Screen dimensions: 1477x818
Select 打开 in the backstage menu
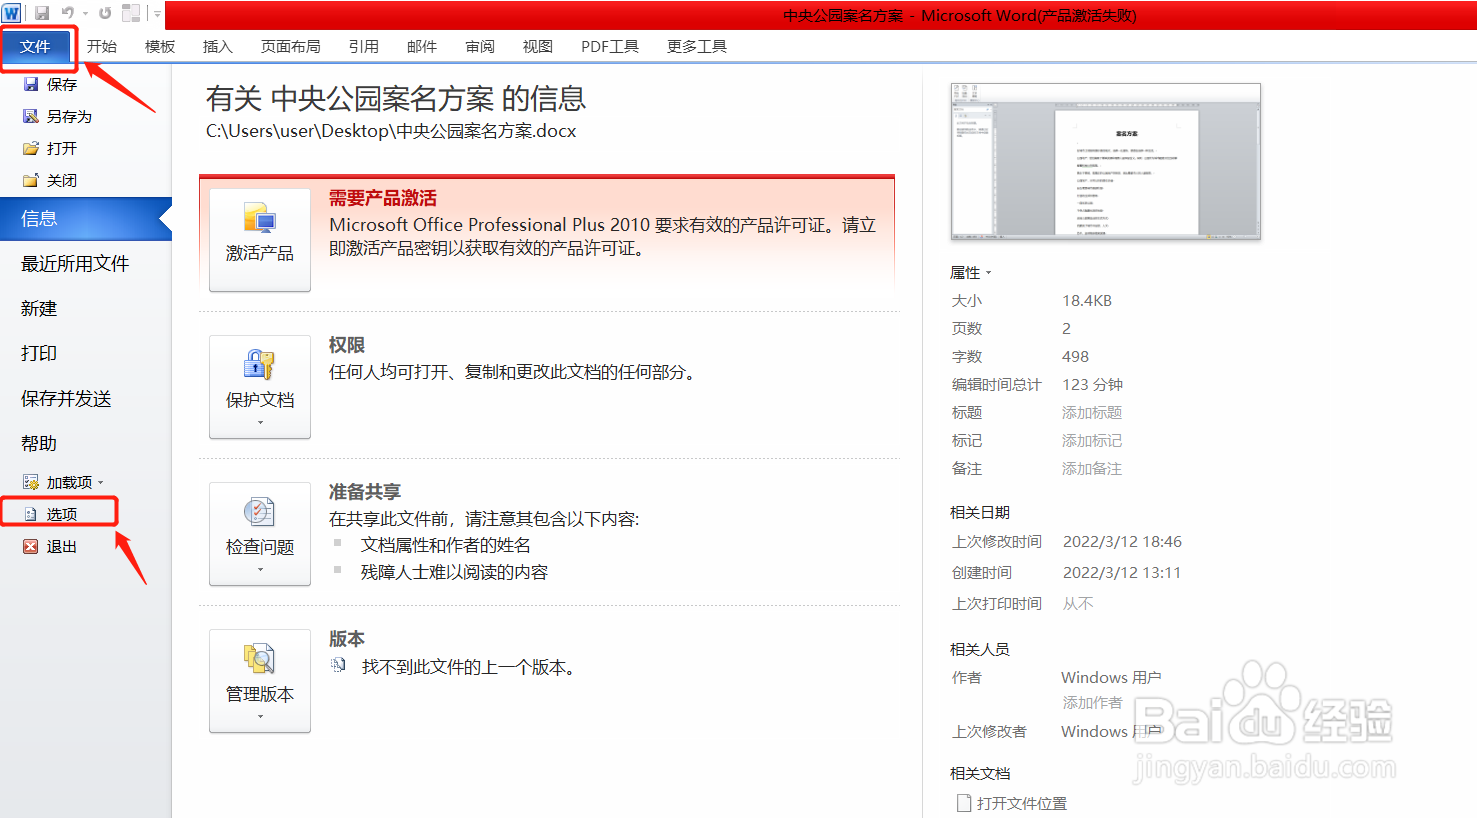click(62, 148)
